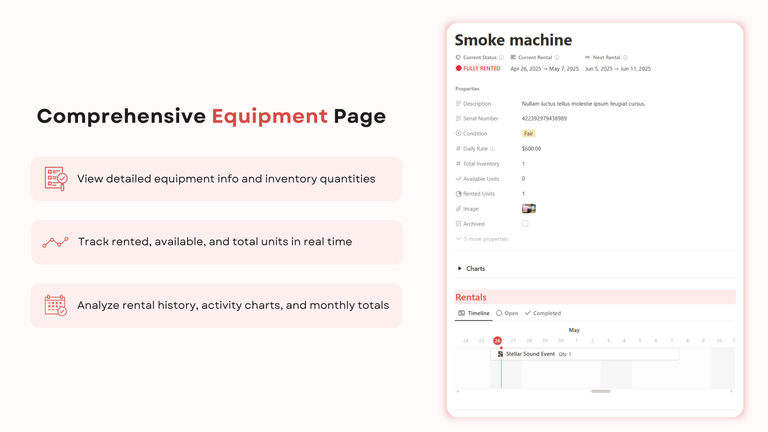The image size is (768, 432).
Task: Click the line chart tracking icon
Action: [x=55, y=242]
